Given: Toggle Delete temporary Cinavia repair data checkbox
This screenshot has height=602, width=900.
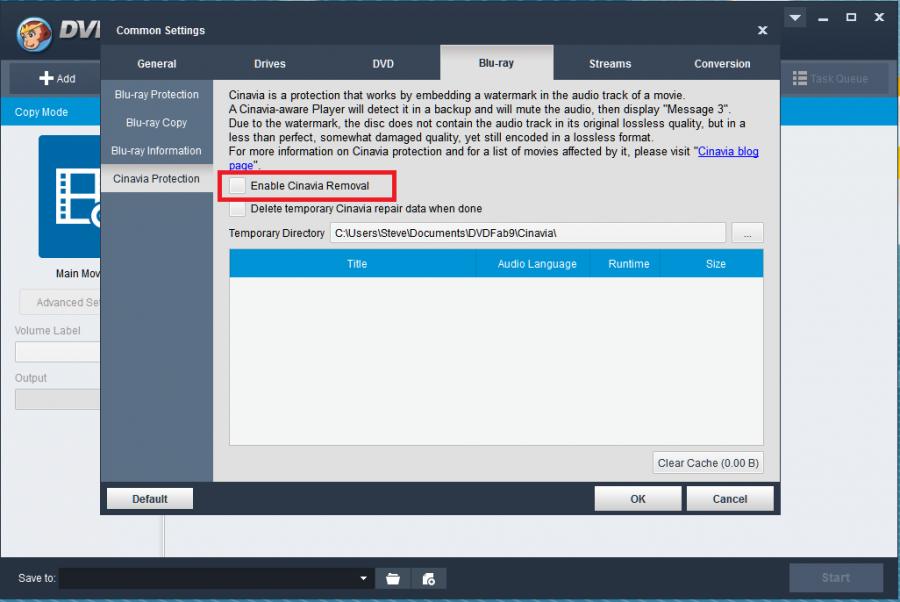Looking at the screenshot, I should (x=238, y=209).
